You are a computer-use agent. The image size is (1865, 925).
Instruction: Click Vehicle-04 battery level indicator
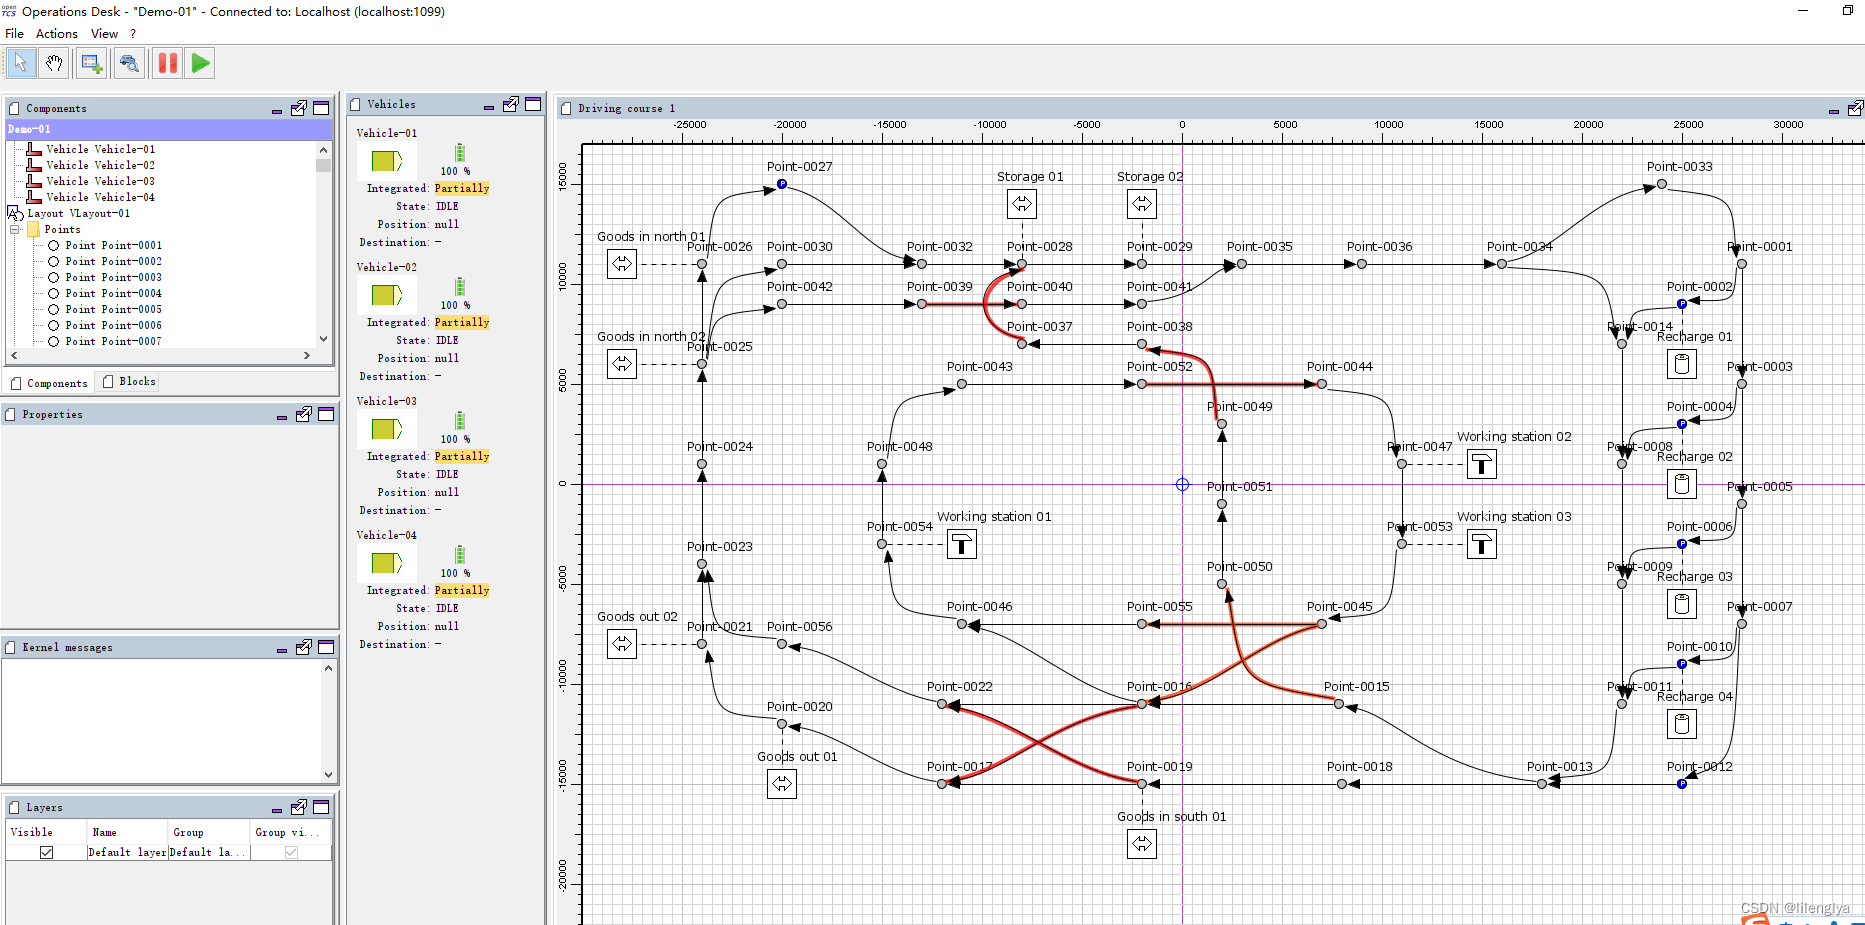[460, 555]
